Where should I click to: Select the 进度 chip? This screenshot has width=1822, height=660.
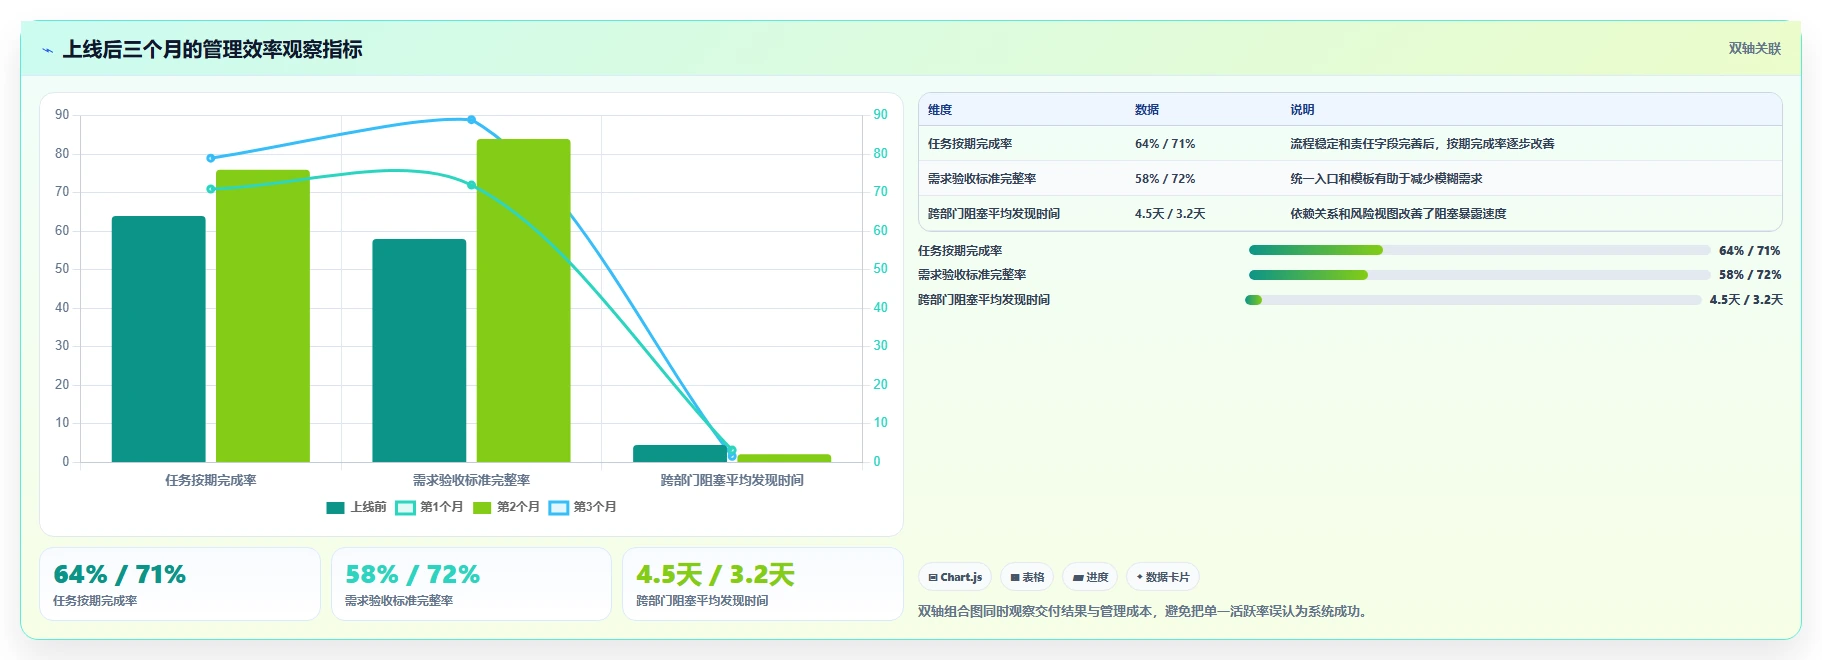[1090, 577]
